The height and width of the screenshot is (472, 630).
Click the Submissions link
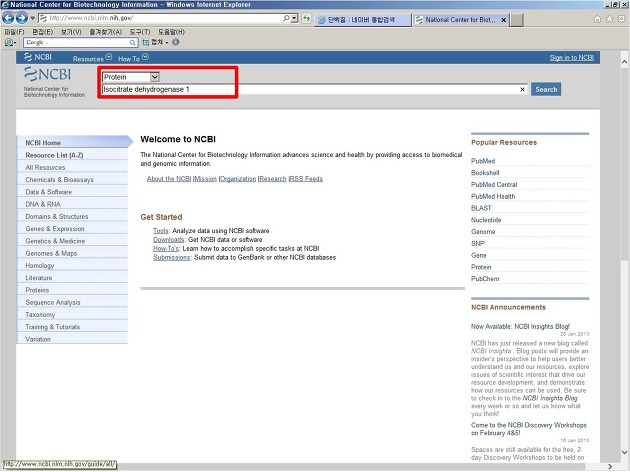tap(172, 257)
